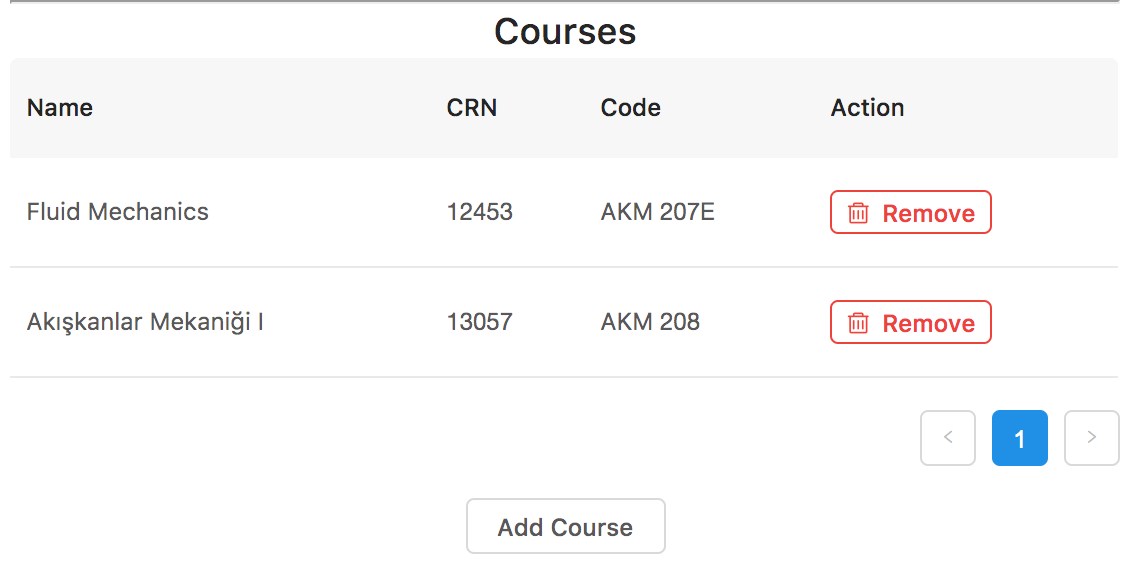
Task: Click Remove text in second row
Action: click(x=929, y=323)
